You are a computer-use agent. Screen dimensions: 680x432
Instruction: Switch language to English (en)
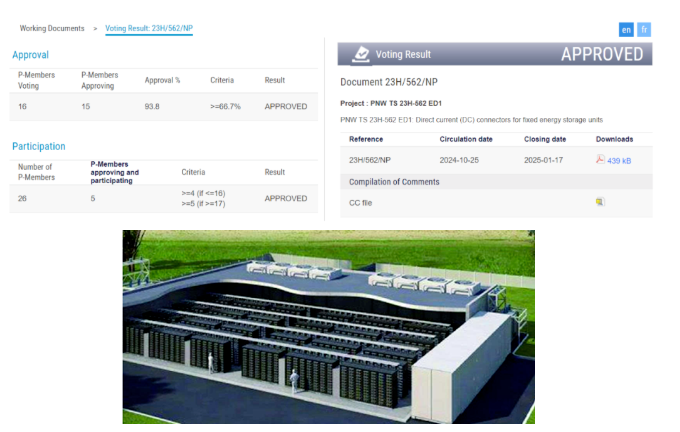626,29
